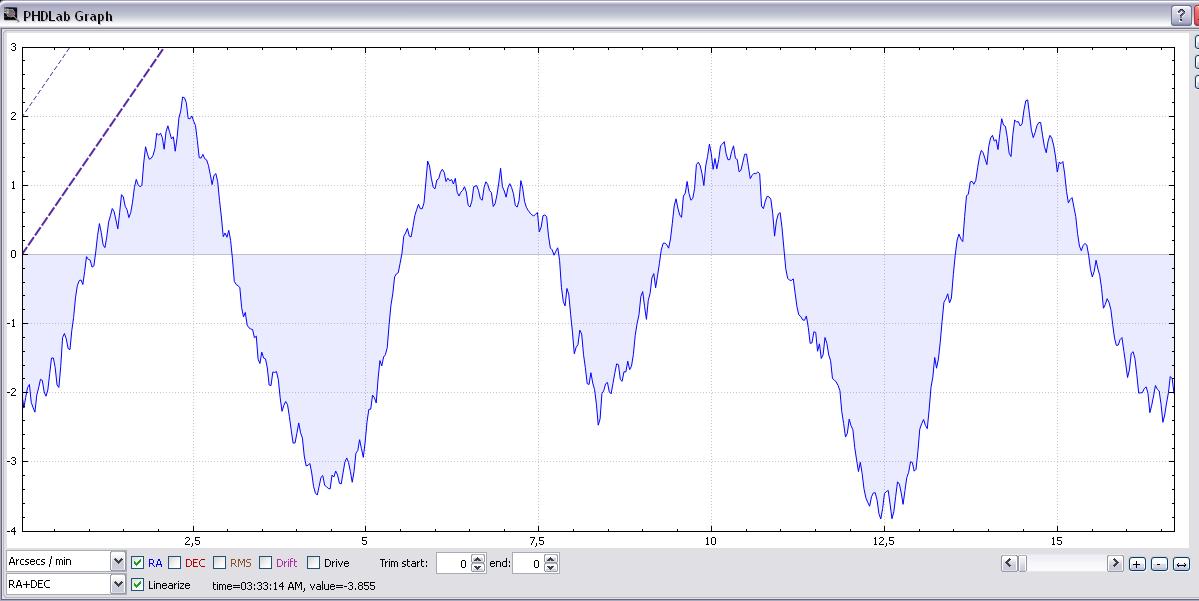Decrease the Trim end value
The width and height of the screenshot is (1199, 601).
(x=551, y=568)
